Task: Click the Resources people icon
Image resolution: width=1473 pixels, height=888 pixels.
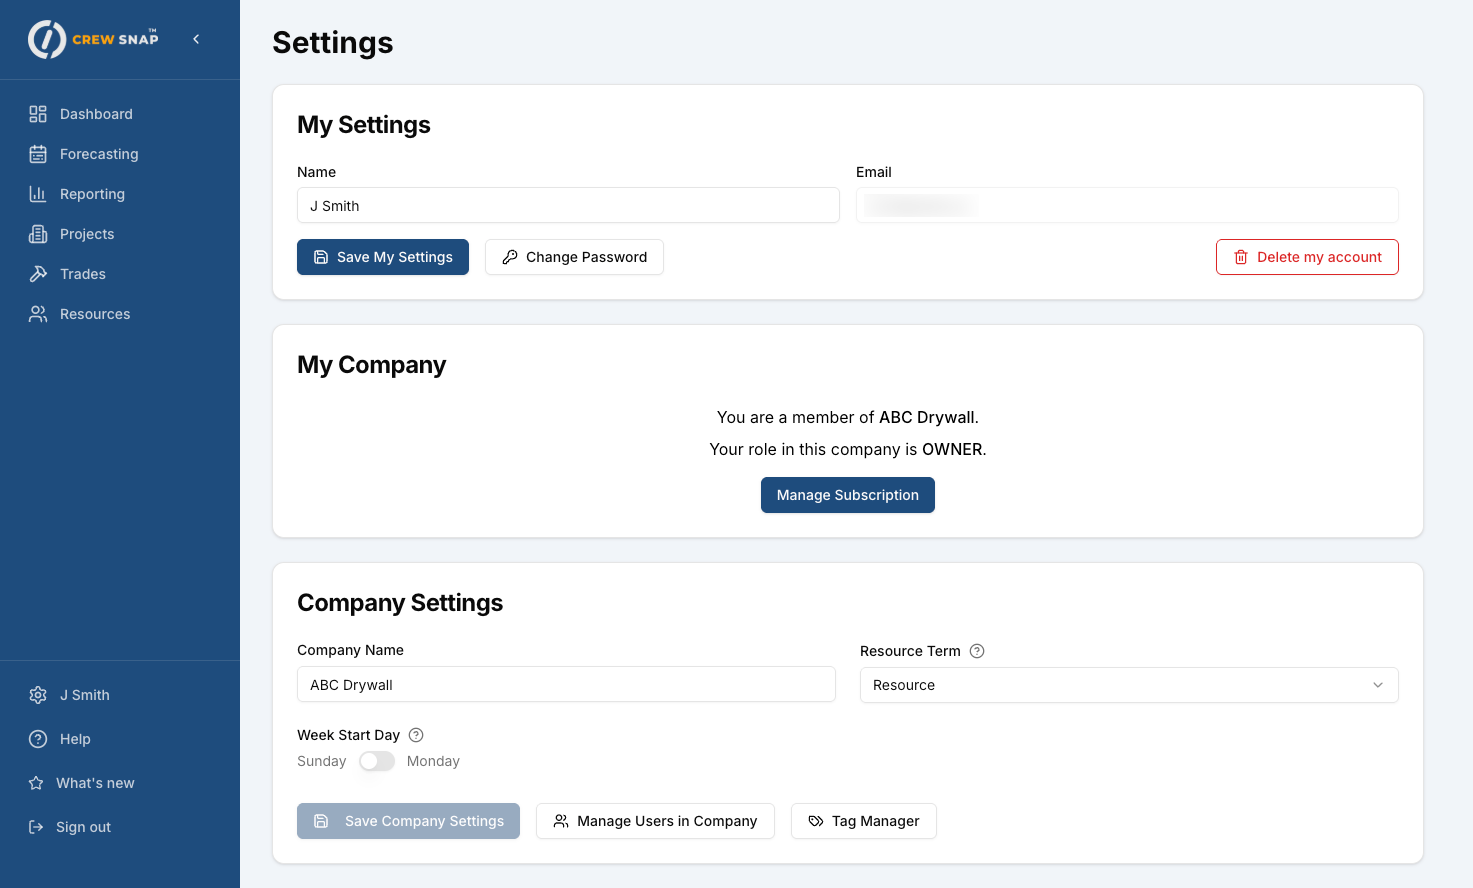Action: click(x=38, y=314)
